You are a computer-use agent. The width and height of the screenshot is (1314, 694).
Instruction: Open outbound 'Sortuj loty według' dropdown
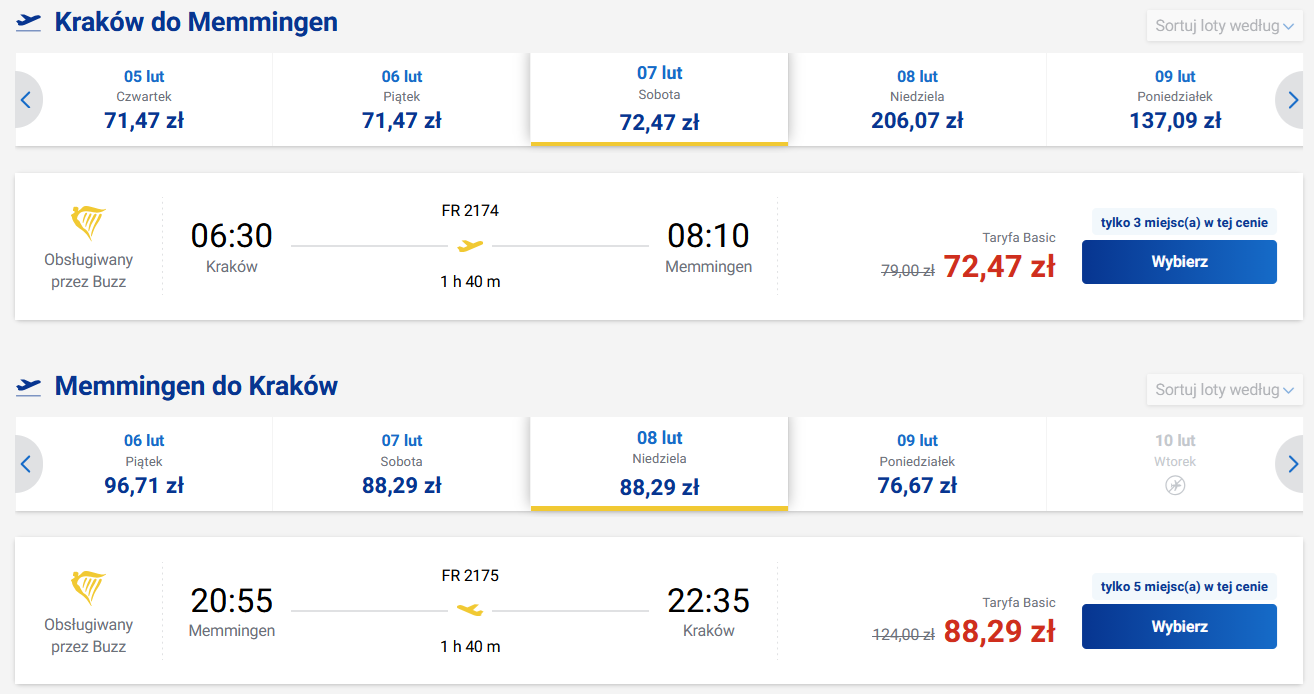pos(1224,26)
